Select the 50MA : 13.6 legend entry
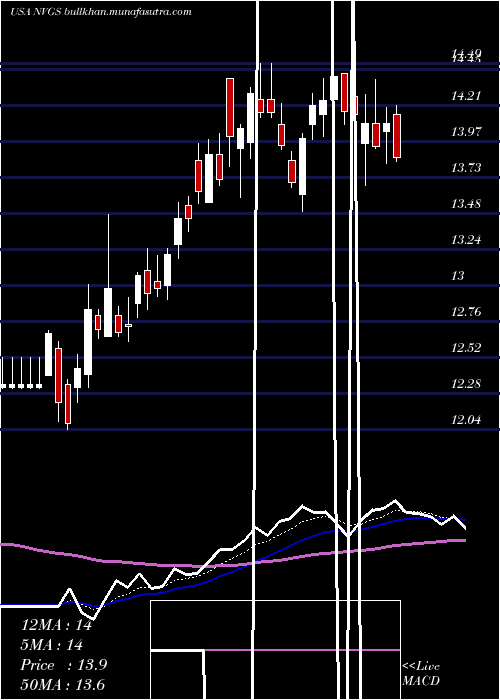Viewport: 500px width, 700px height. coord(62,684)
